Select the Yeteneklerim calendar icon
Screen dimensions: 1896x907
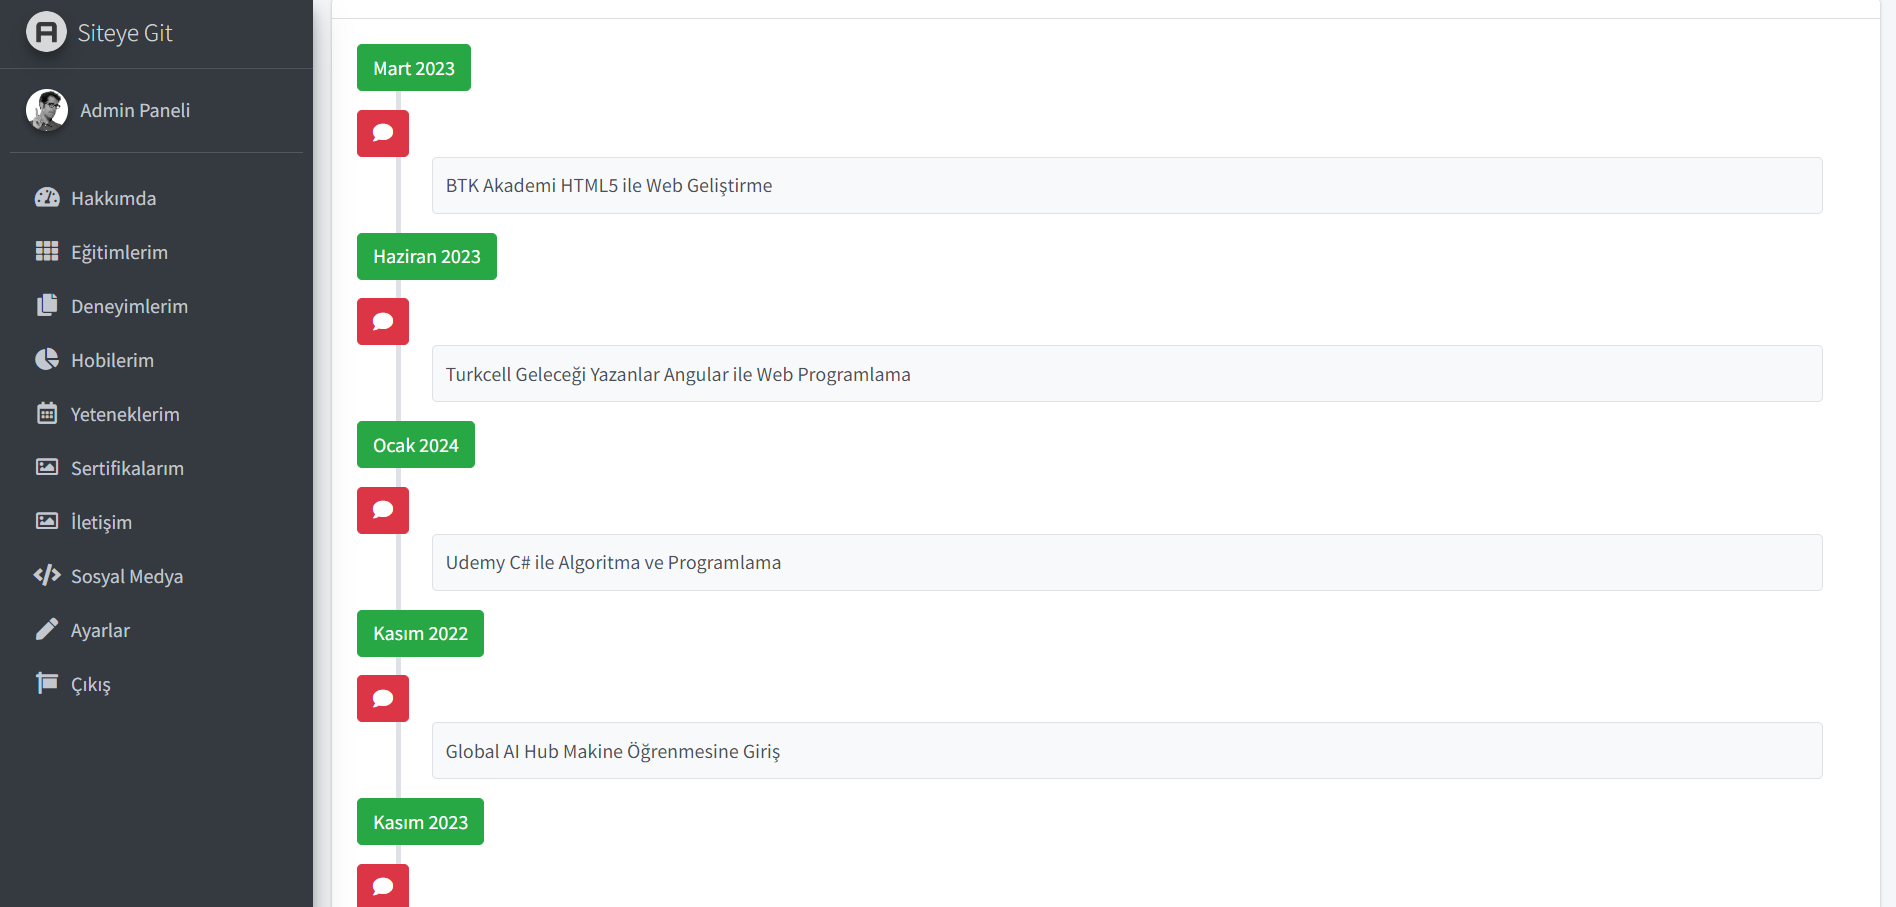coord(47,413)
